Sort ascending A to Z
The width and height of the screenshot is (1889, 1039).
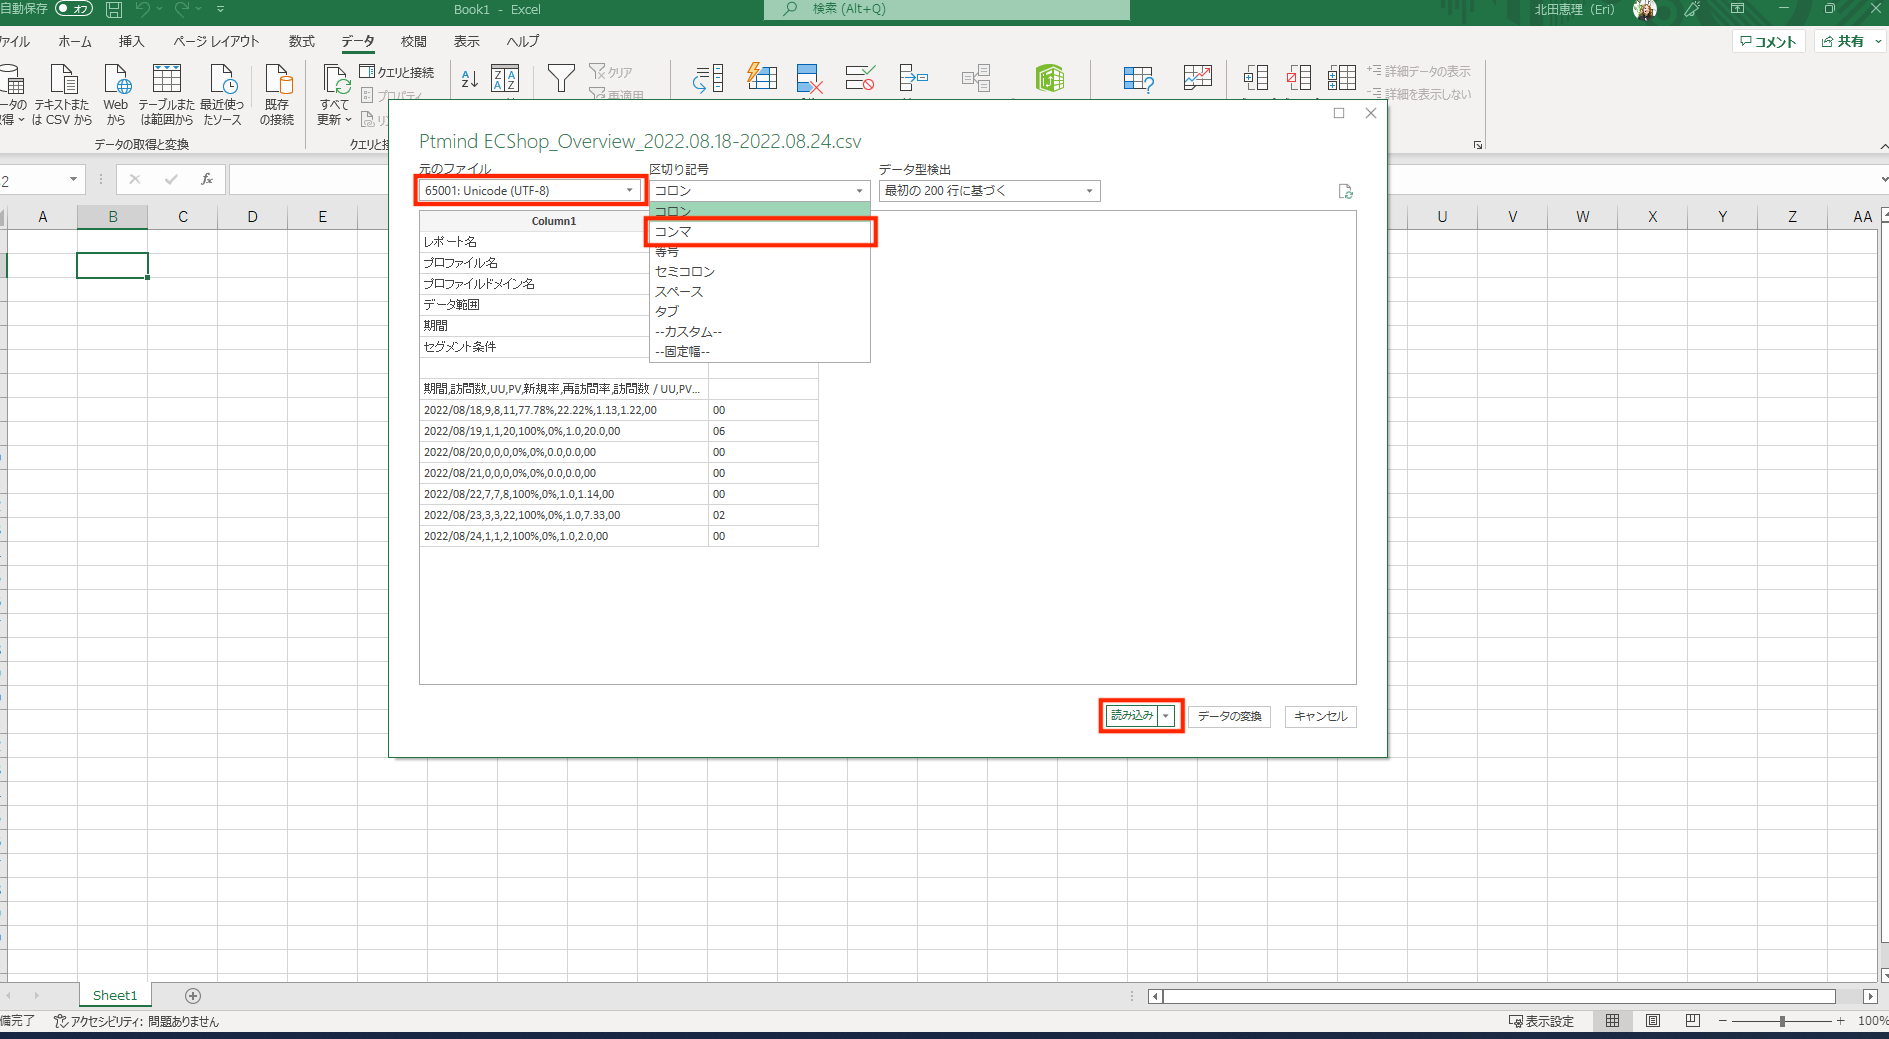pos(469,79)
